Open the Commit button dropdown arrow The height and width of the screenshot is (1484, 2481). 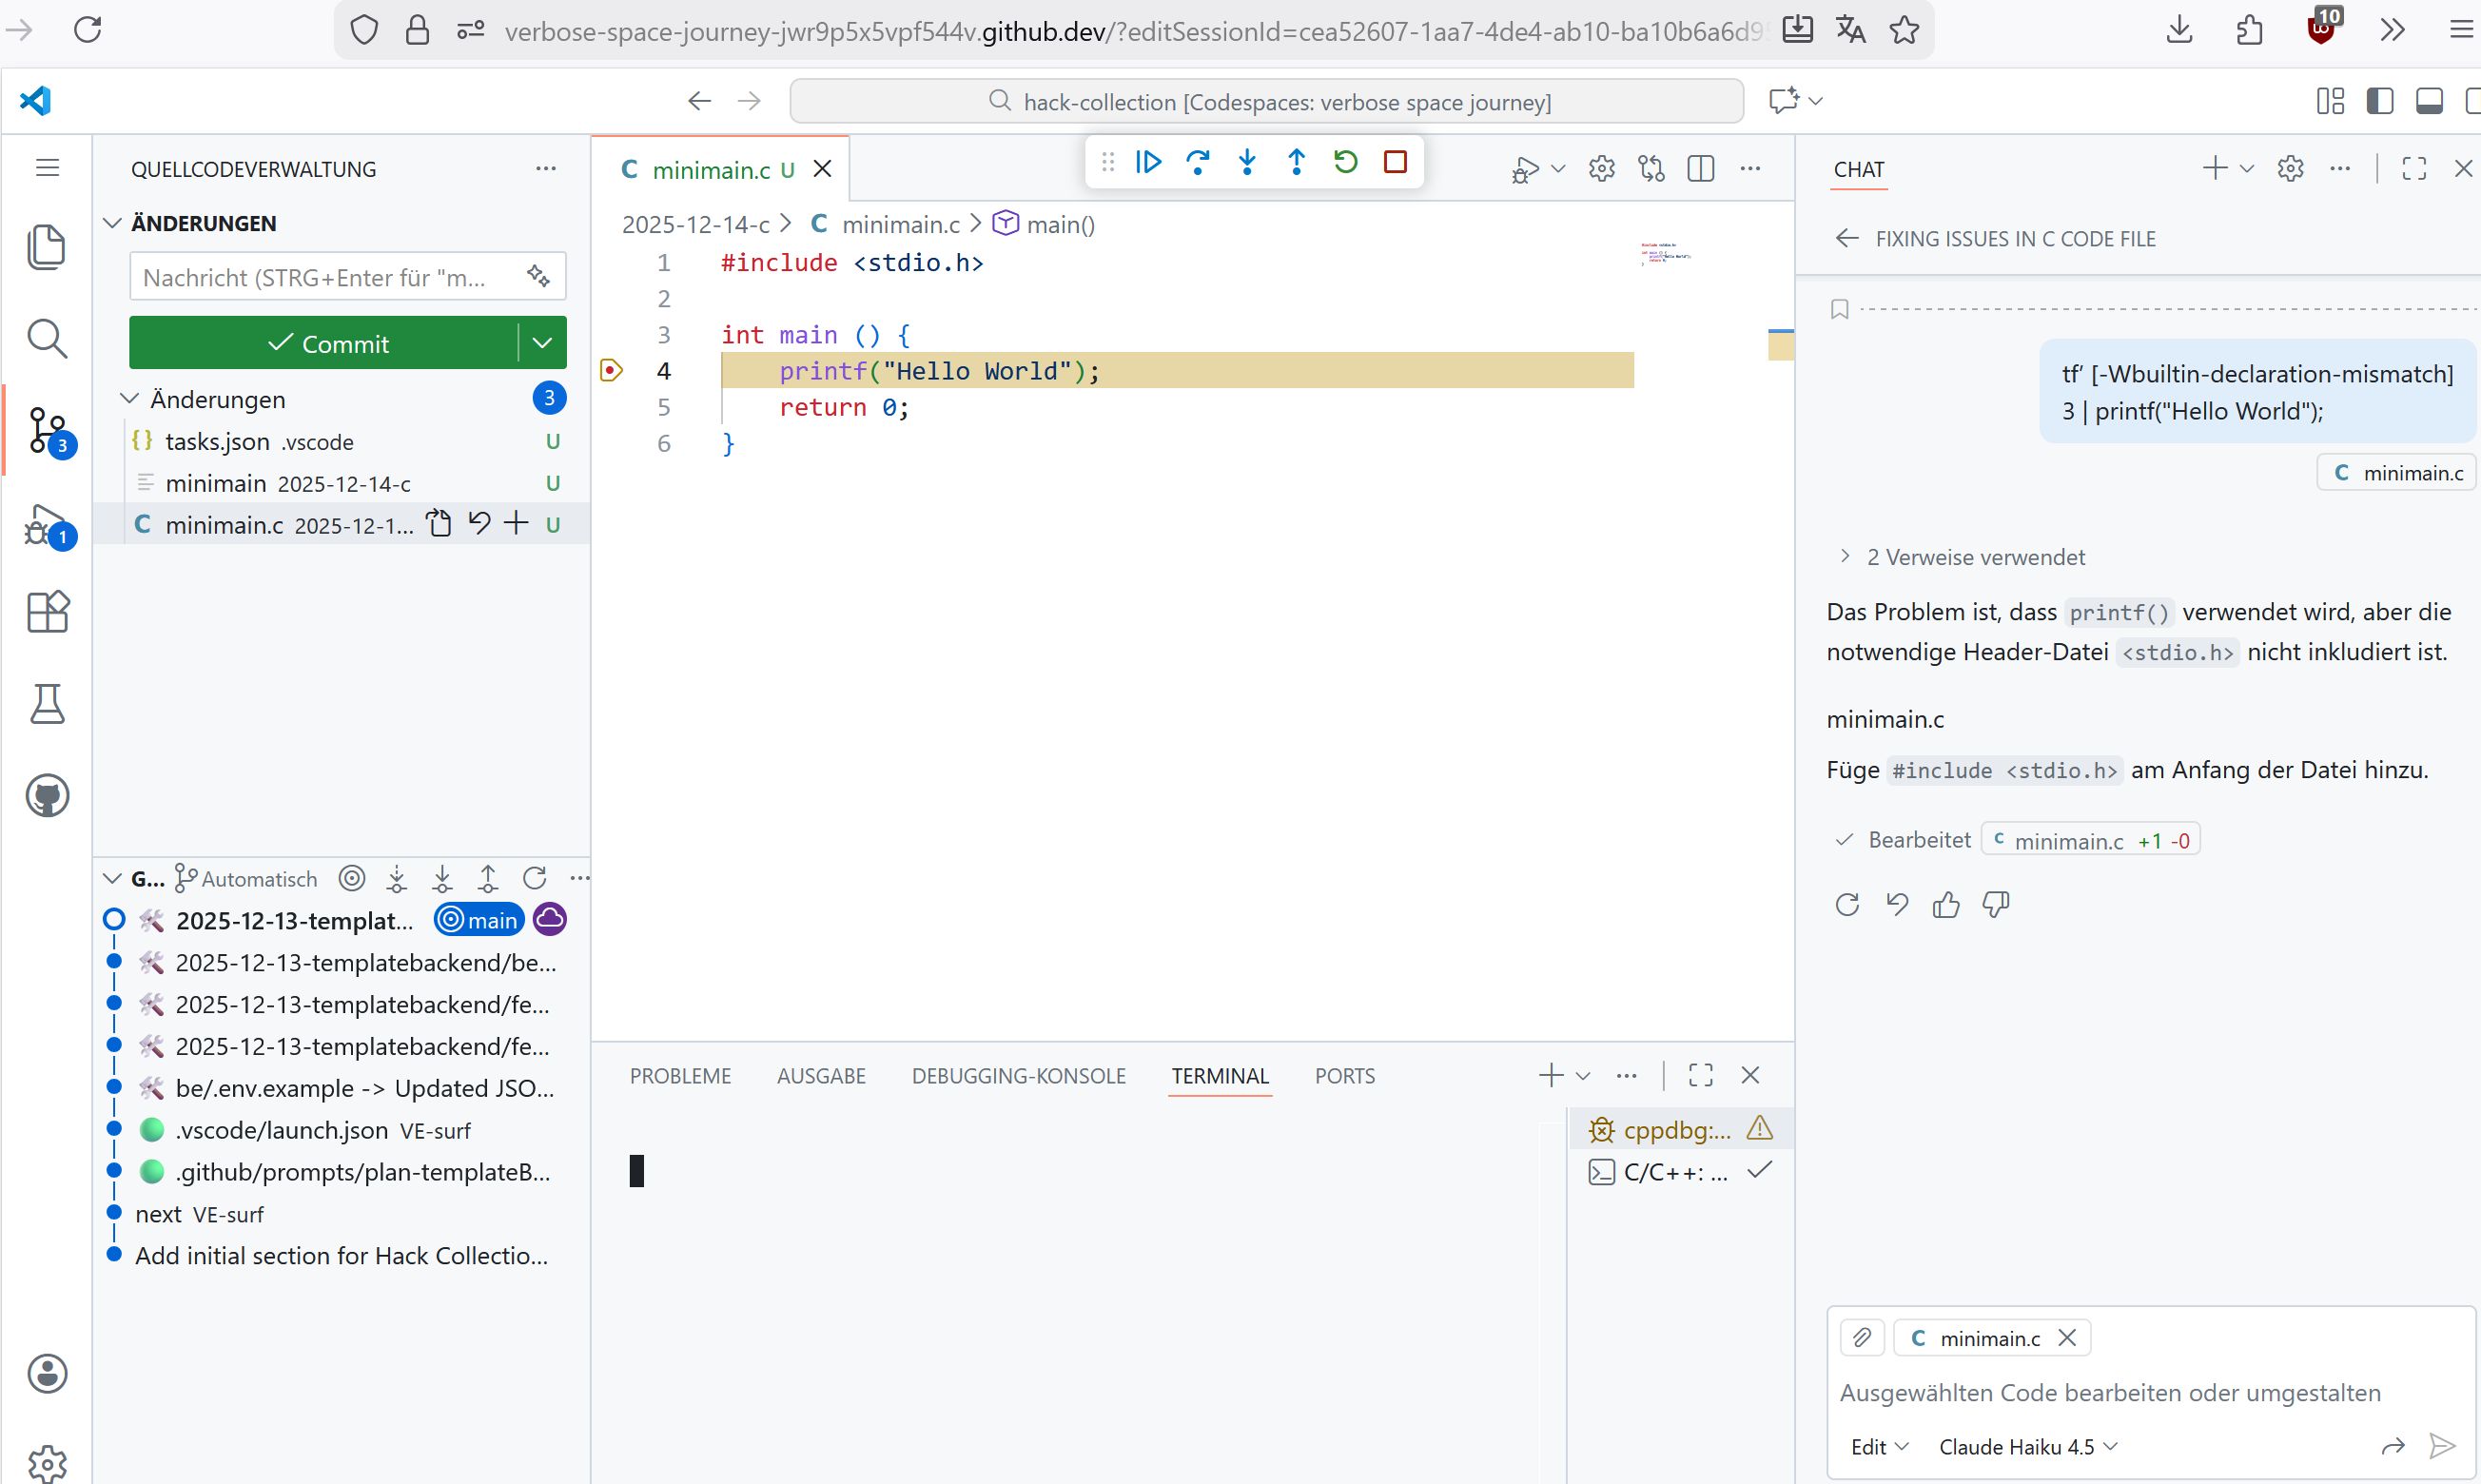[542, 343]
